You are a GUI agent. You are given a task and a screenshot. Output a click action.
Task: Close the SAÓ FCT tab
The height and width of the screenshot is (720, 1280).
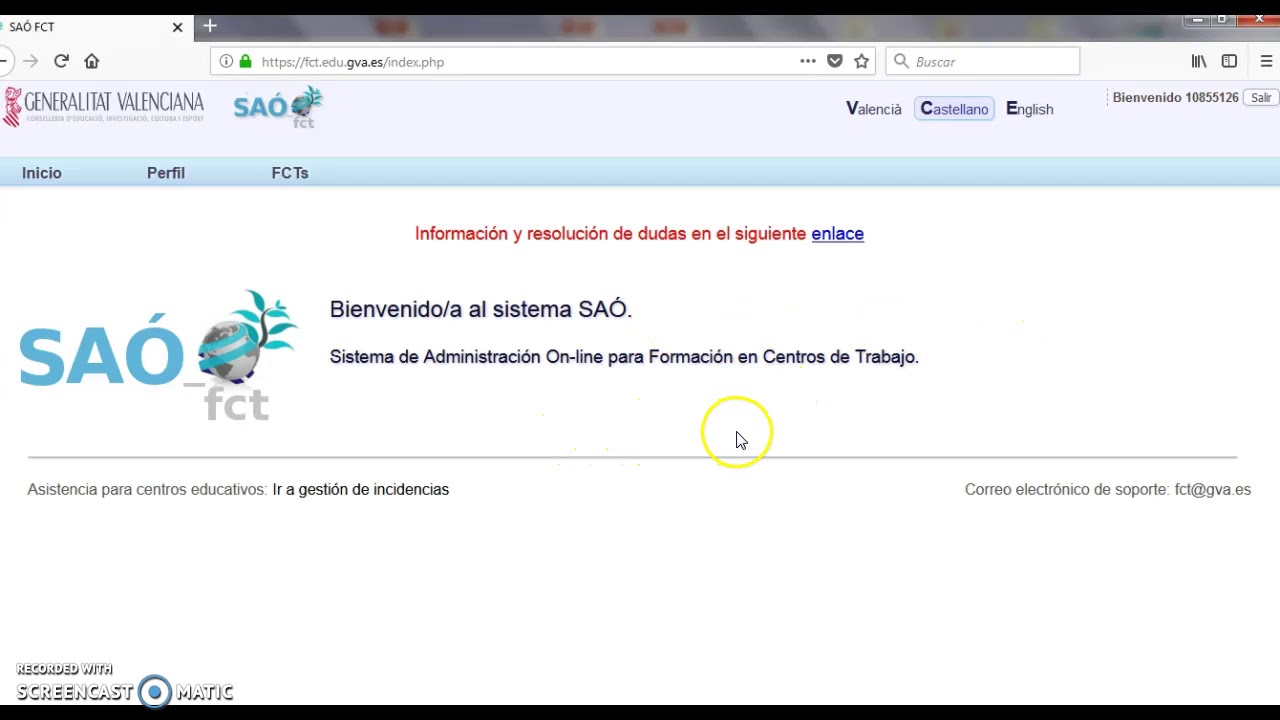178,27
